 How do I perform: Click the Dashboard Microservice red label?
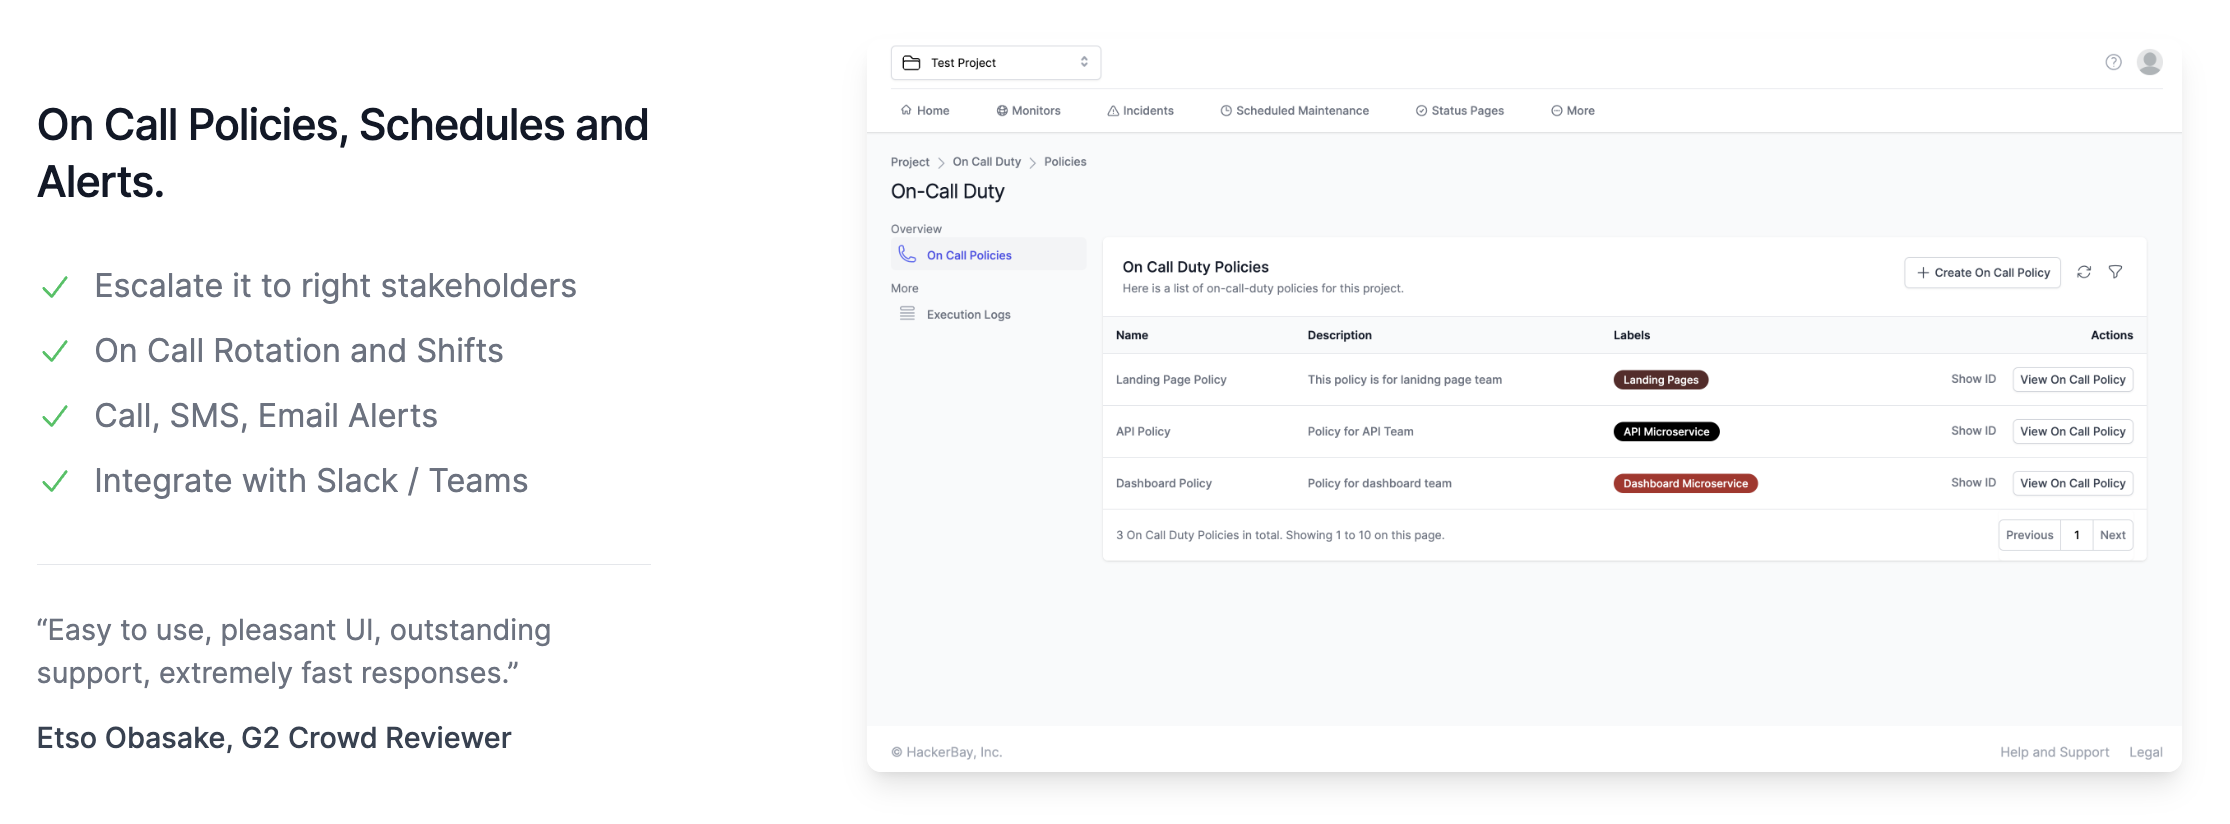1685,484
